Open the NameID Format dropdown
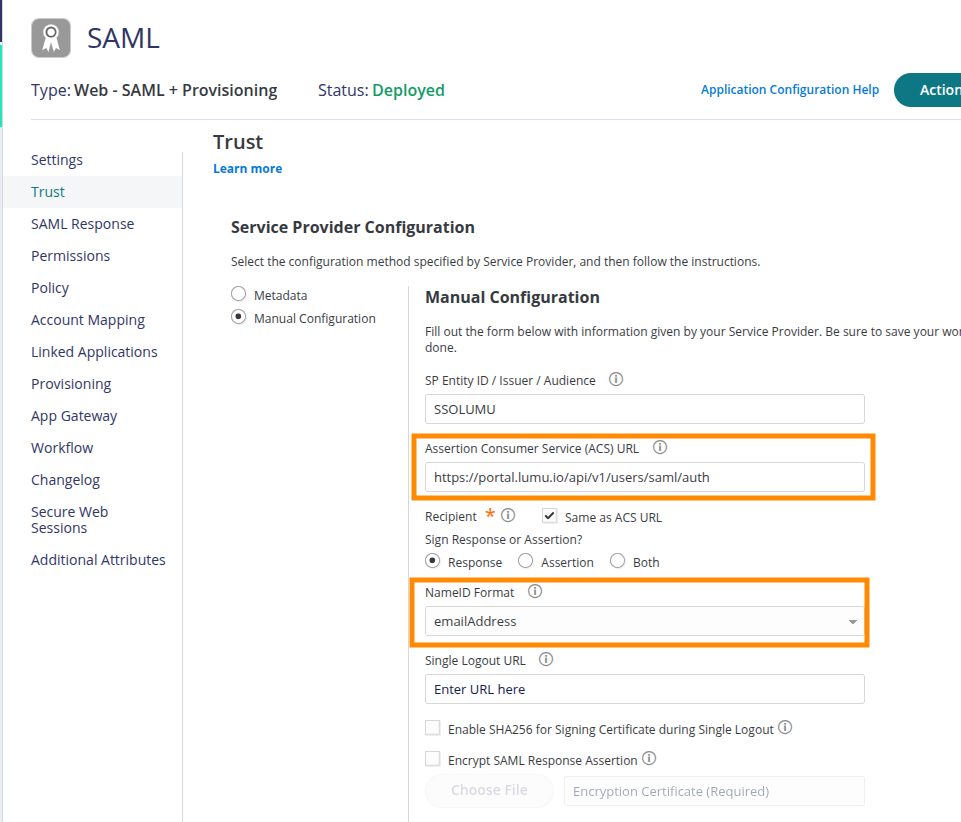This screenshot has height=822, width=961. pos(644,621)
